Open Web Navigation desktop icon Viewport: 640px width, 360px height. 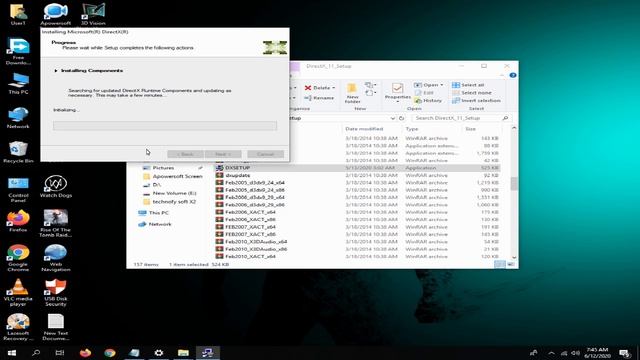[x=56, y=258]
